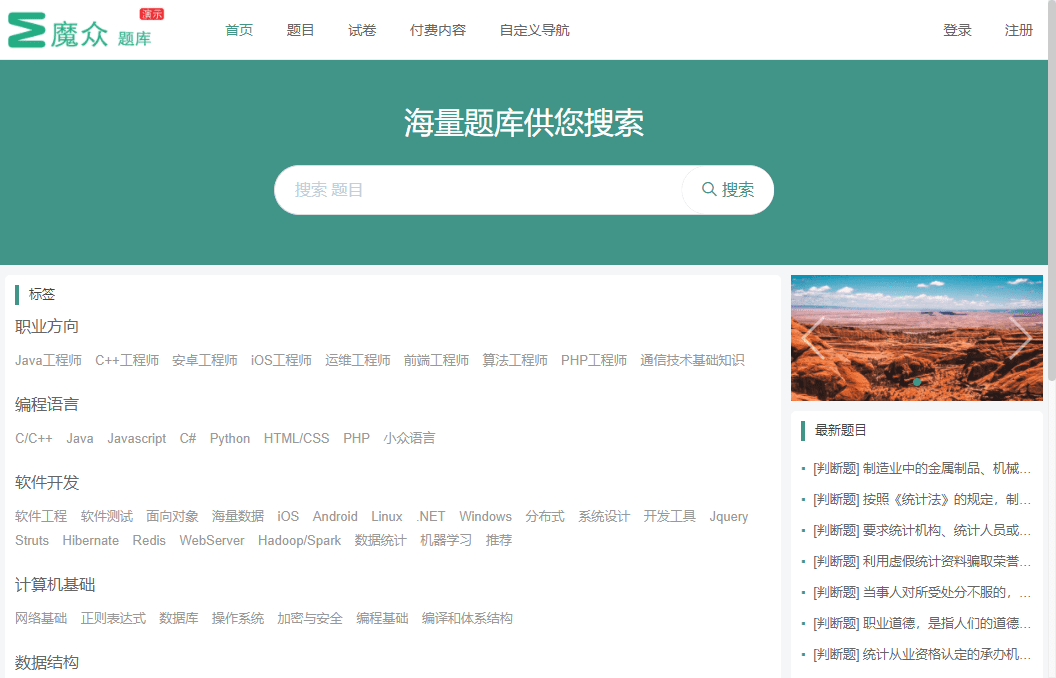The image size is (1056, 678).
Task: Open the 首页 navigation tab
Action: [x=239, y=30]
